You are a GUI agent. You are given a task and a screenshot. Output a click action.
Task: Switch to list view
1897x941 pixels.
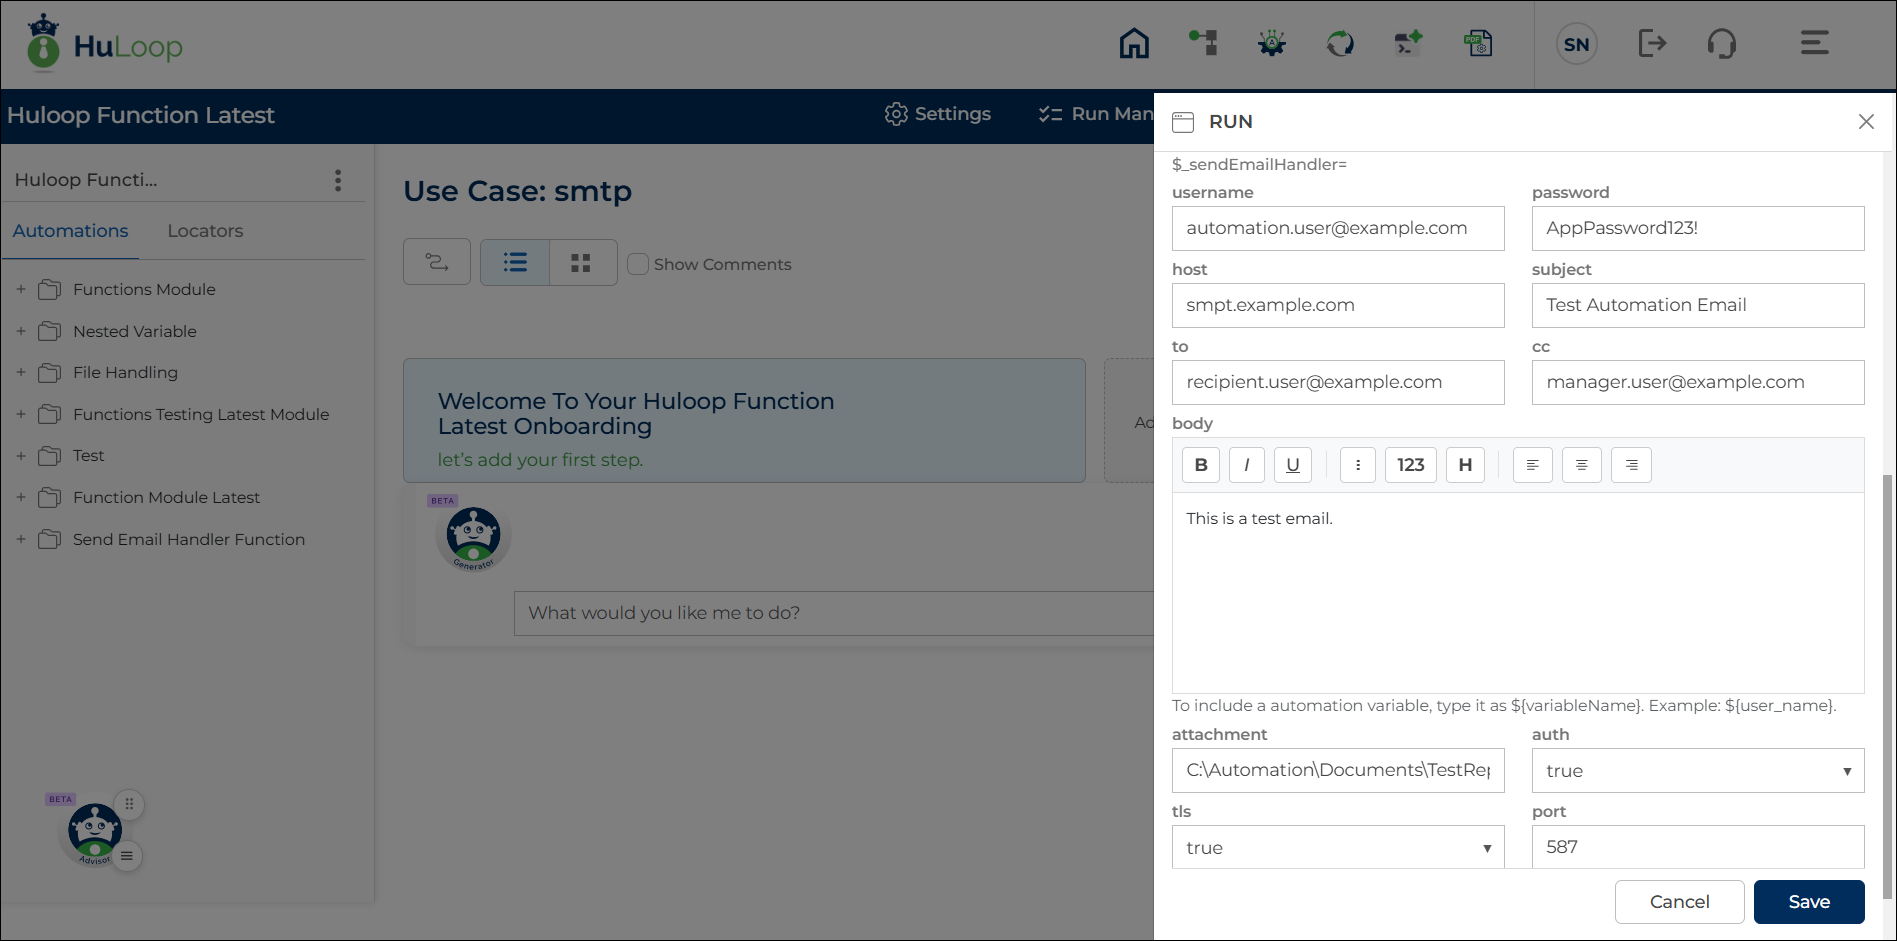(515, 263)
